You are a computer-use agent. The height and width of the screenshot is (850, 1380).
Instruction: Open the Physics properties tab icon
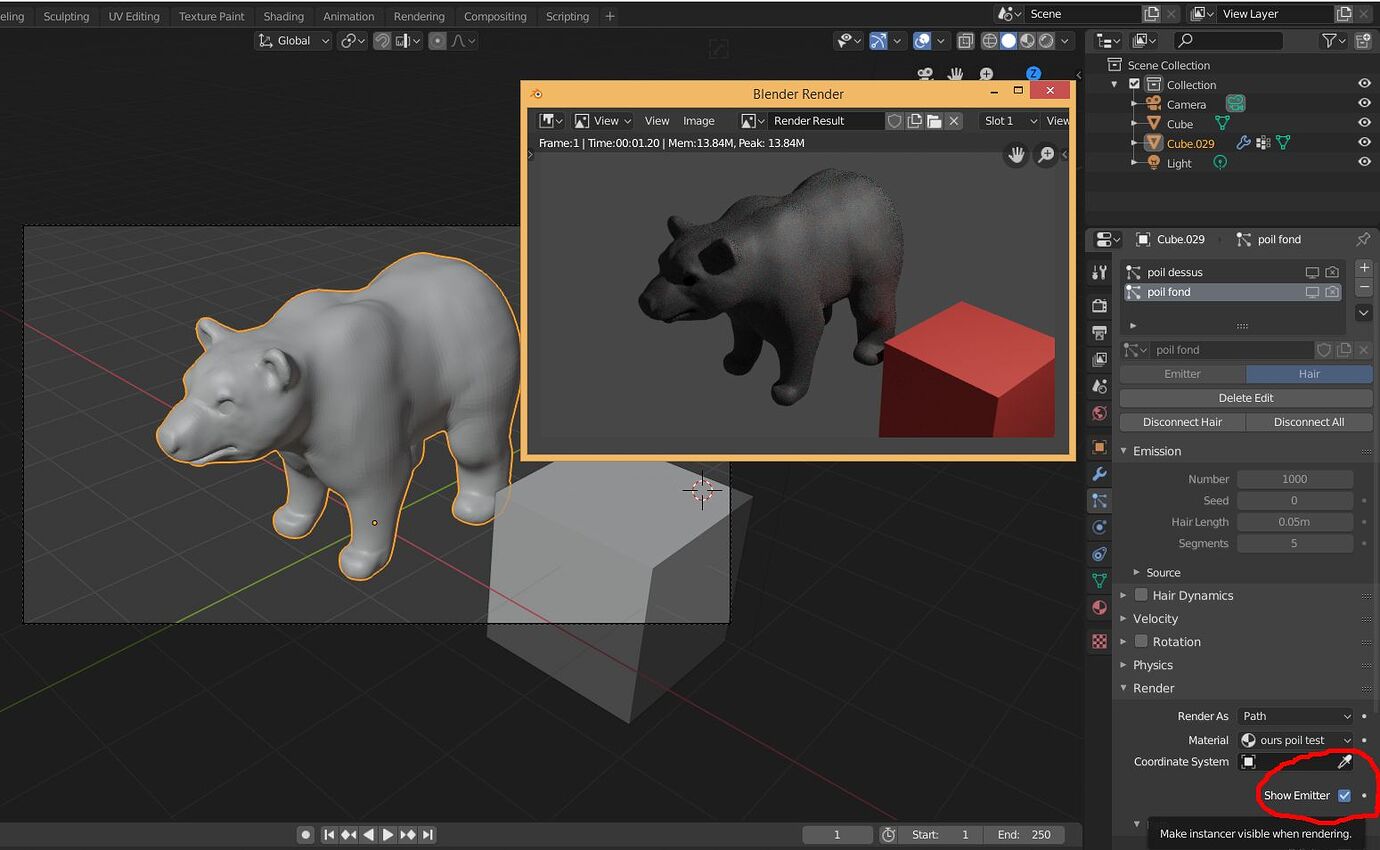pyautogui.click(x=1099, y=527)
